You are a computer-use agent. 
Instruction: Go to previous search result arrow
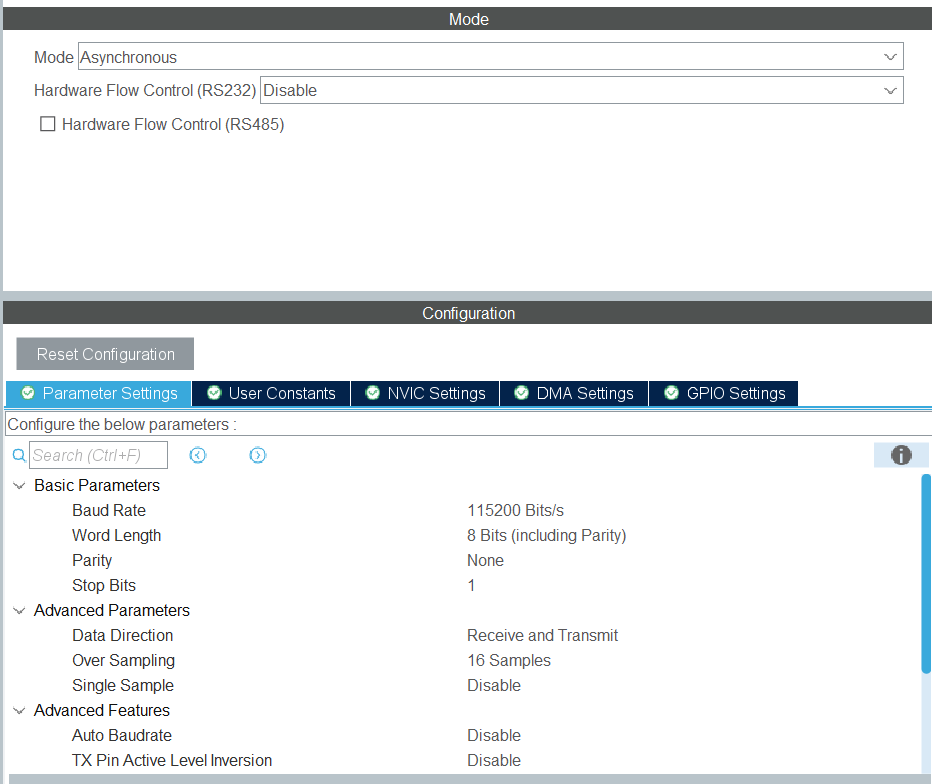(x=198, y=455)
